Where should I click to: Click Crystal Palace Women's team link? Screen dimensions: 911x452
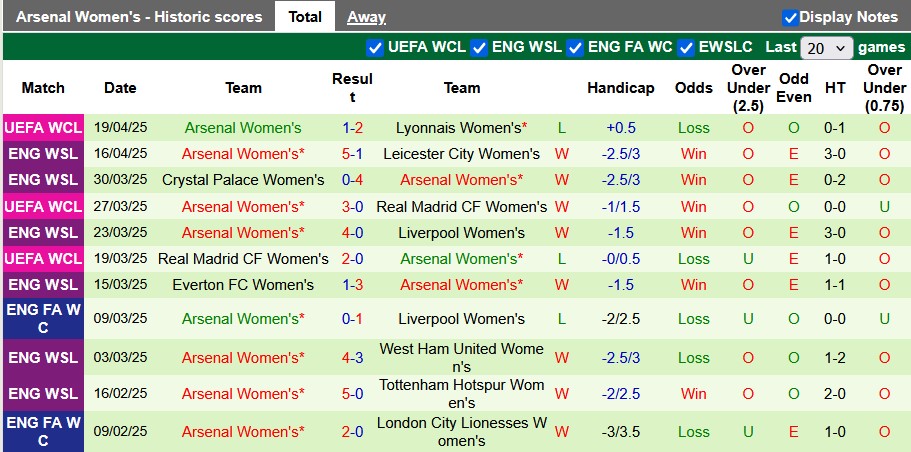pos(243,180)
